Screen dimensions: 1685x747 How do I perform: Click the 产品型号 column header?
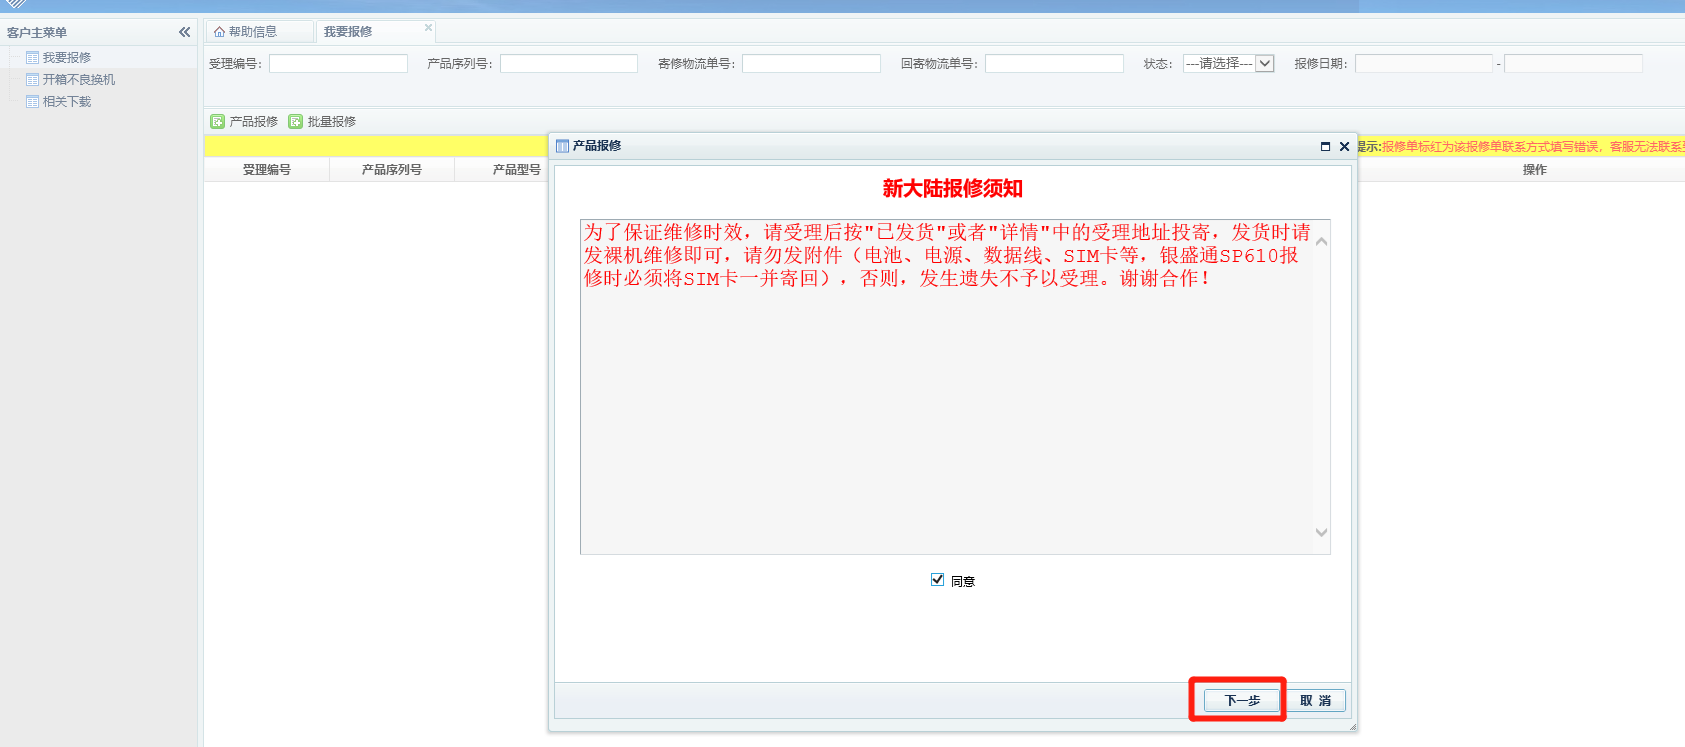click(x=516, y=170)
